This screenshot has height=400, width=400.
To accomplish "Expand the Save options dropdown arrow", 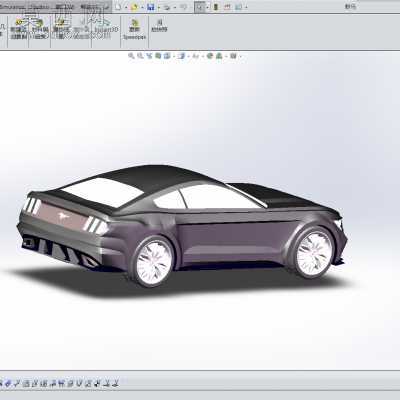I will coord(159,7).
